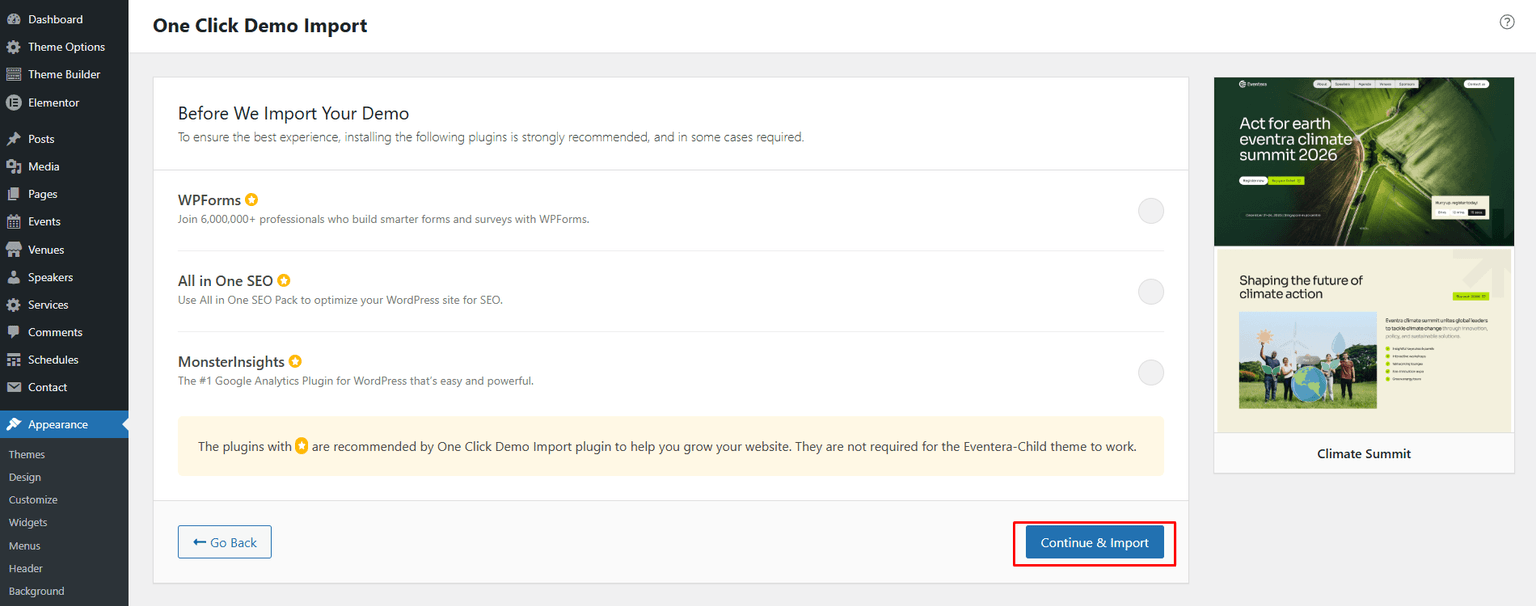Go to the Posts menu

tap(64, 139)
